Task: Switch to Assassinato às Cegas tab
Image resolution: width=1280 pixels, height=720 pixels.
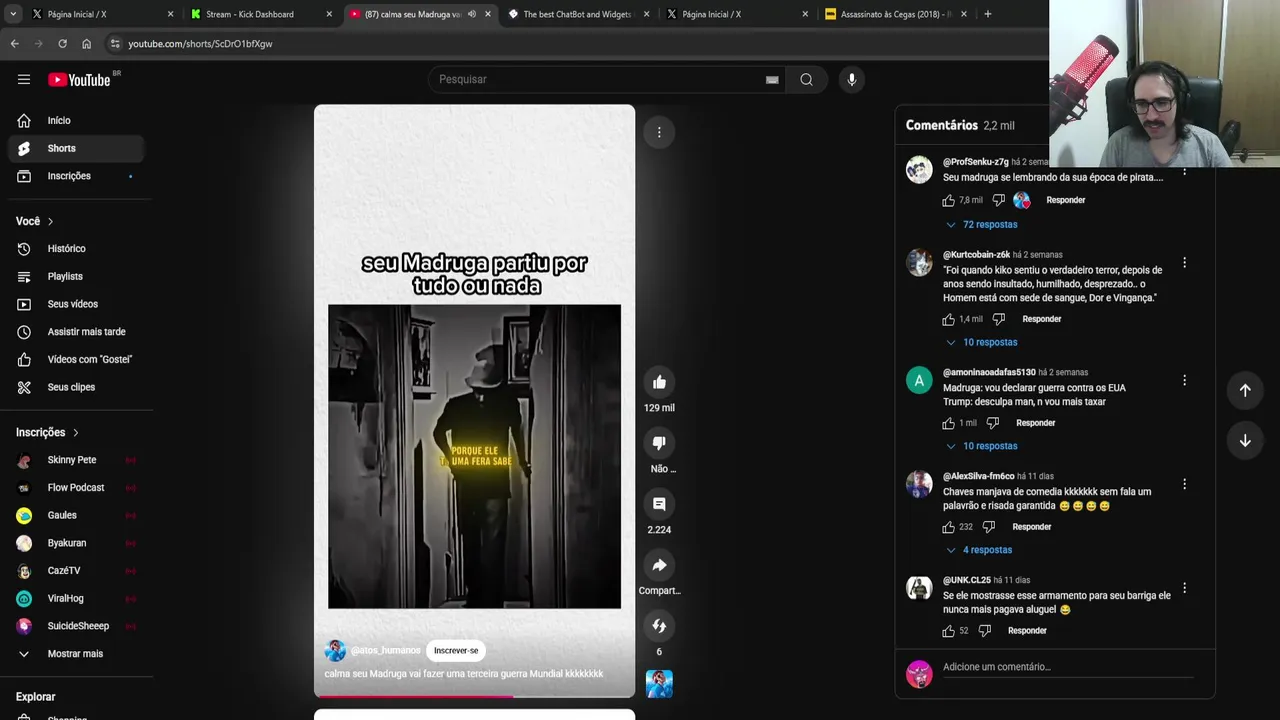Action: point(895,14)
